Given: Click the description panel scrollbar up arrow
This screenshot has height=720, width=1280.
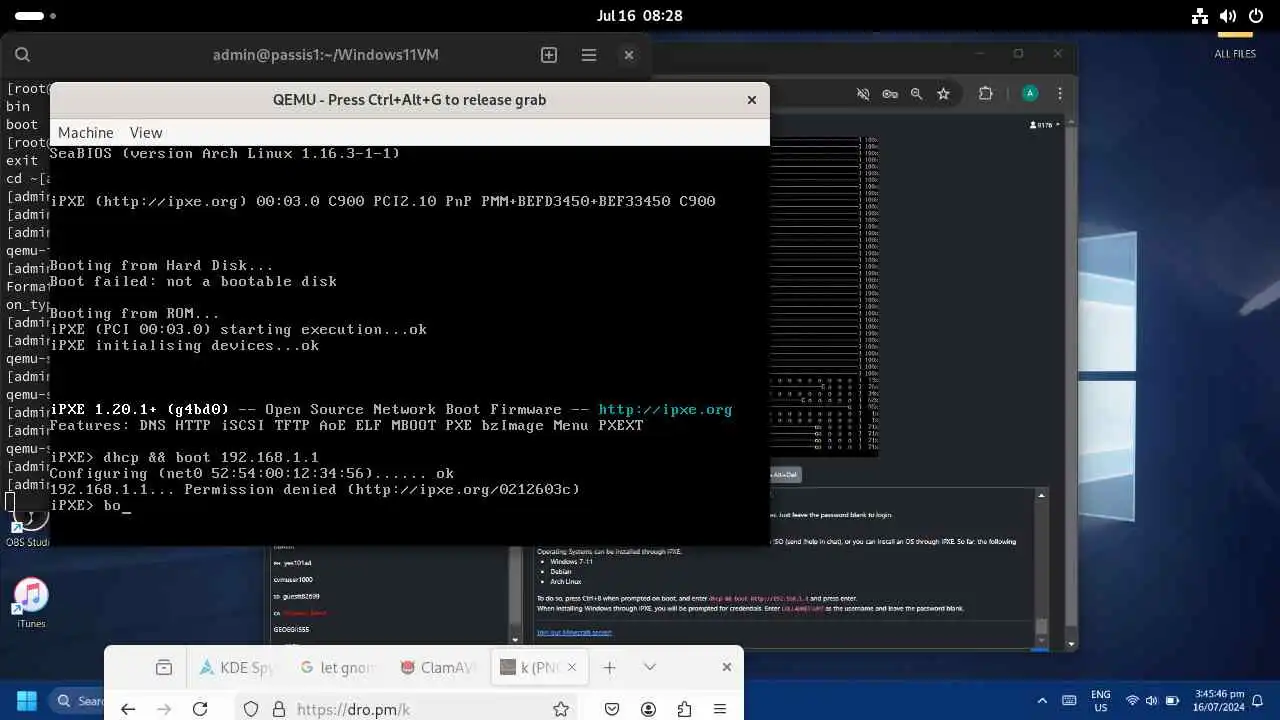Looking at the screenshot, I should pyautogui.click(x=1041, y=495).
